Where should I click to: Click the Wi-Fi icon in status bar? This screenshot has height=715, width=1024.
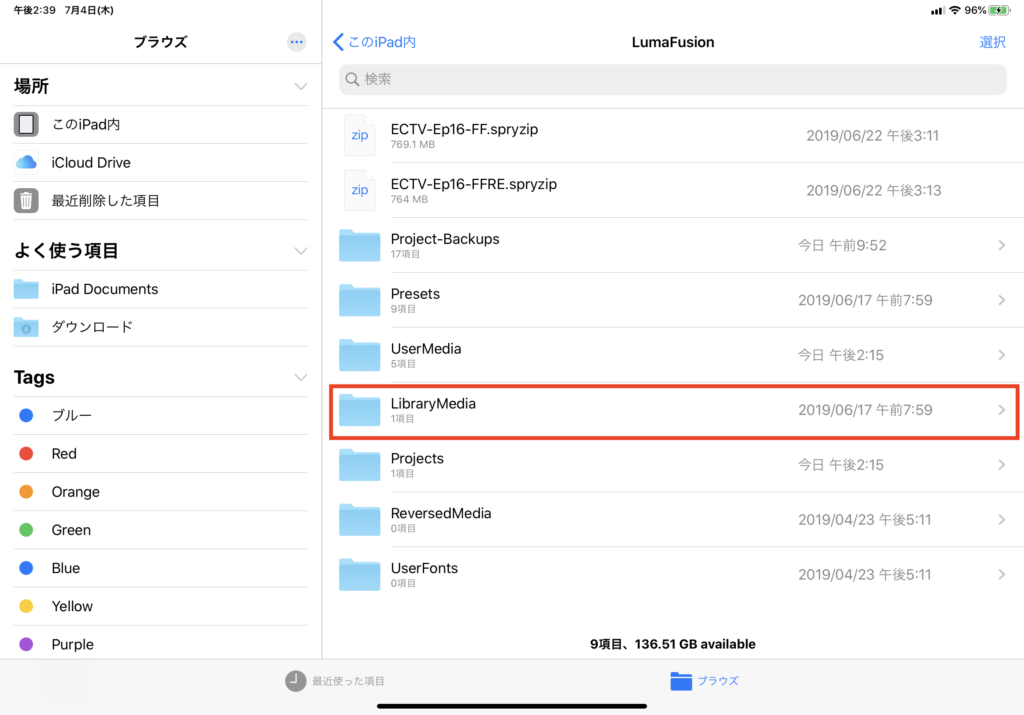point(955,10)
